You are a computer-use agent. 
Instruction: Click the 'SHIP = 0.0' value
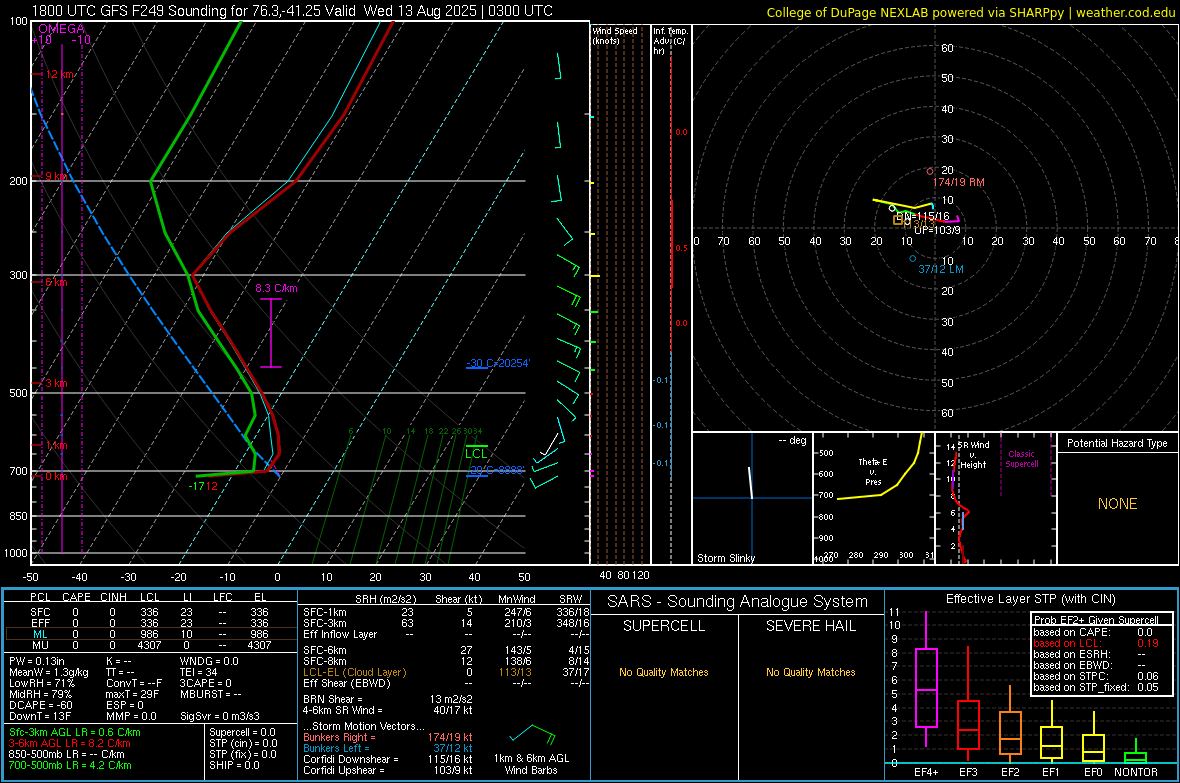[x=234, y=765]
